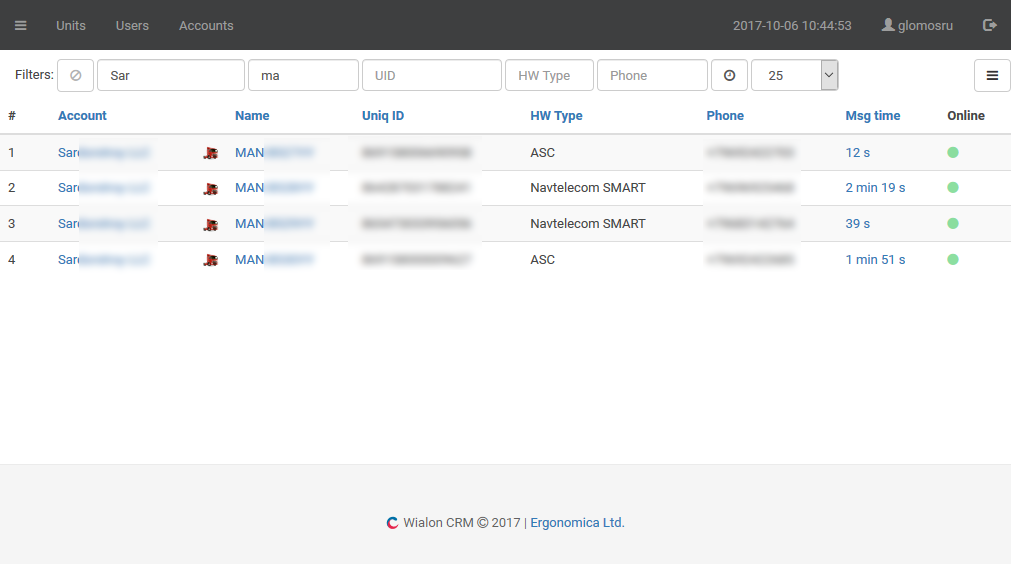This screenshot has height=564, width=1011.
Task: Click the UID filter input field
Action: (431, 75)
